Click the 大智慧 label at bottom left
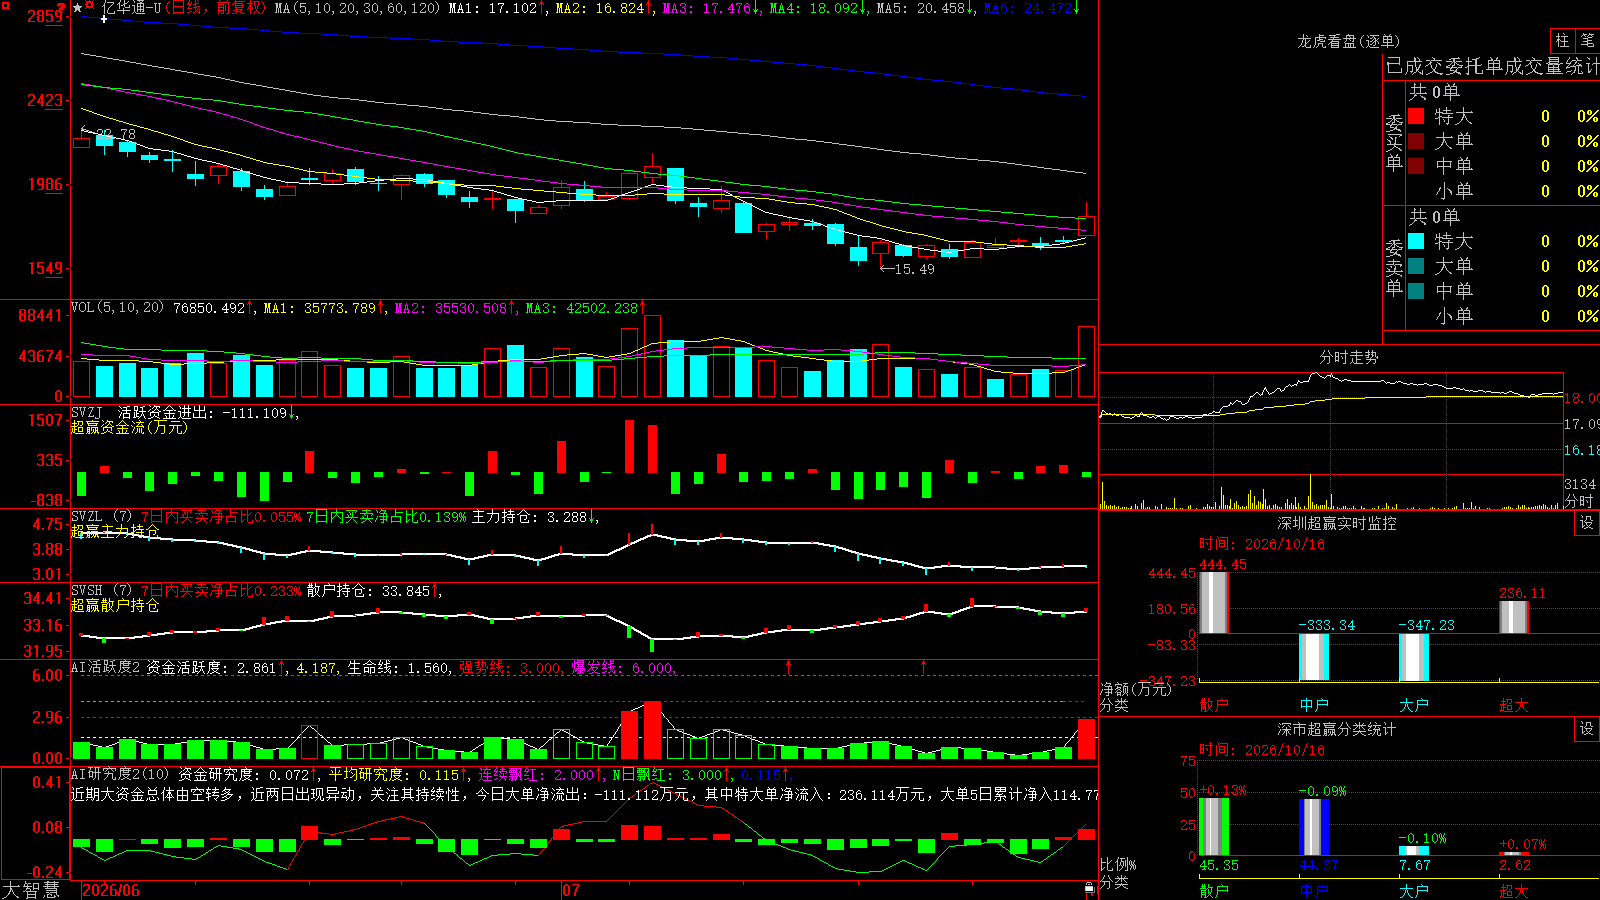This screenshot has height=900, width=1600. coord(31,890)
